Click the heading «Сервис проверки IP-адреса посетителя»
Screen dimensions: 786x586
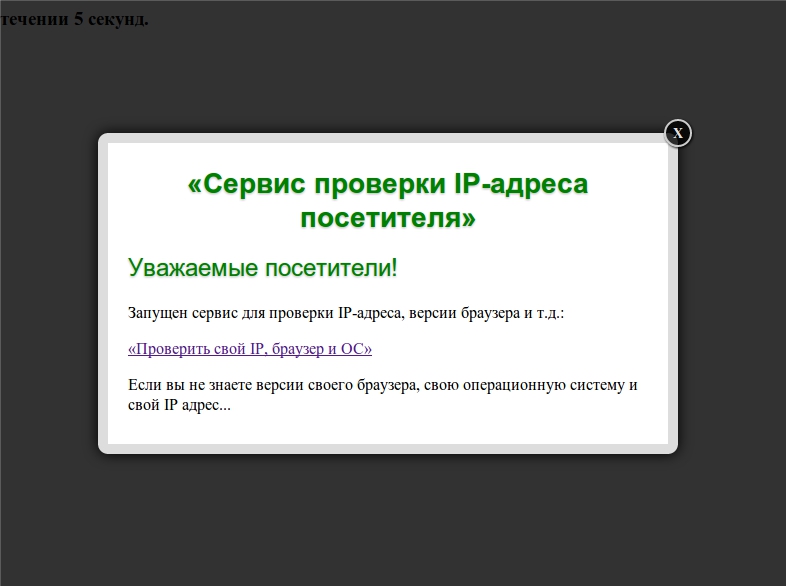388,201
